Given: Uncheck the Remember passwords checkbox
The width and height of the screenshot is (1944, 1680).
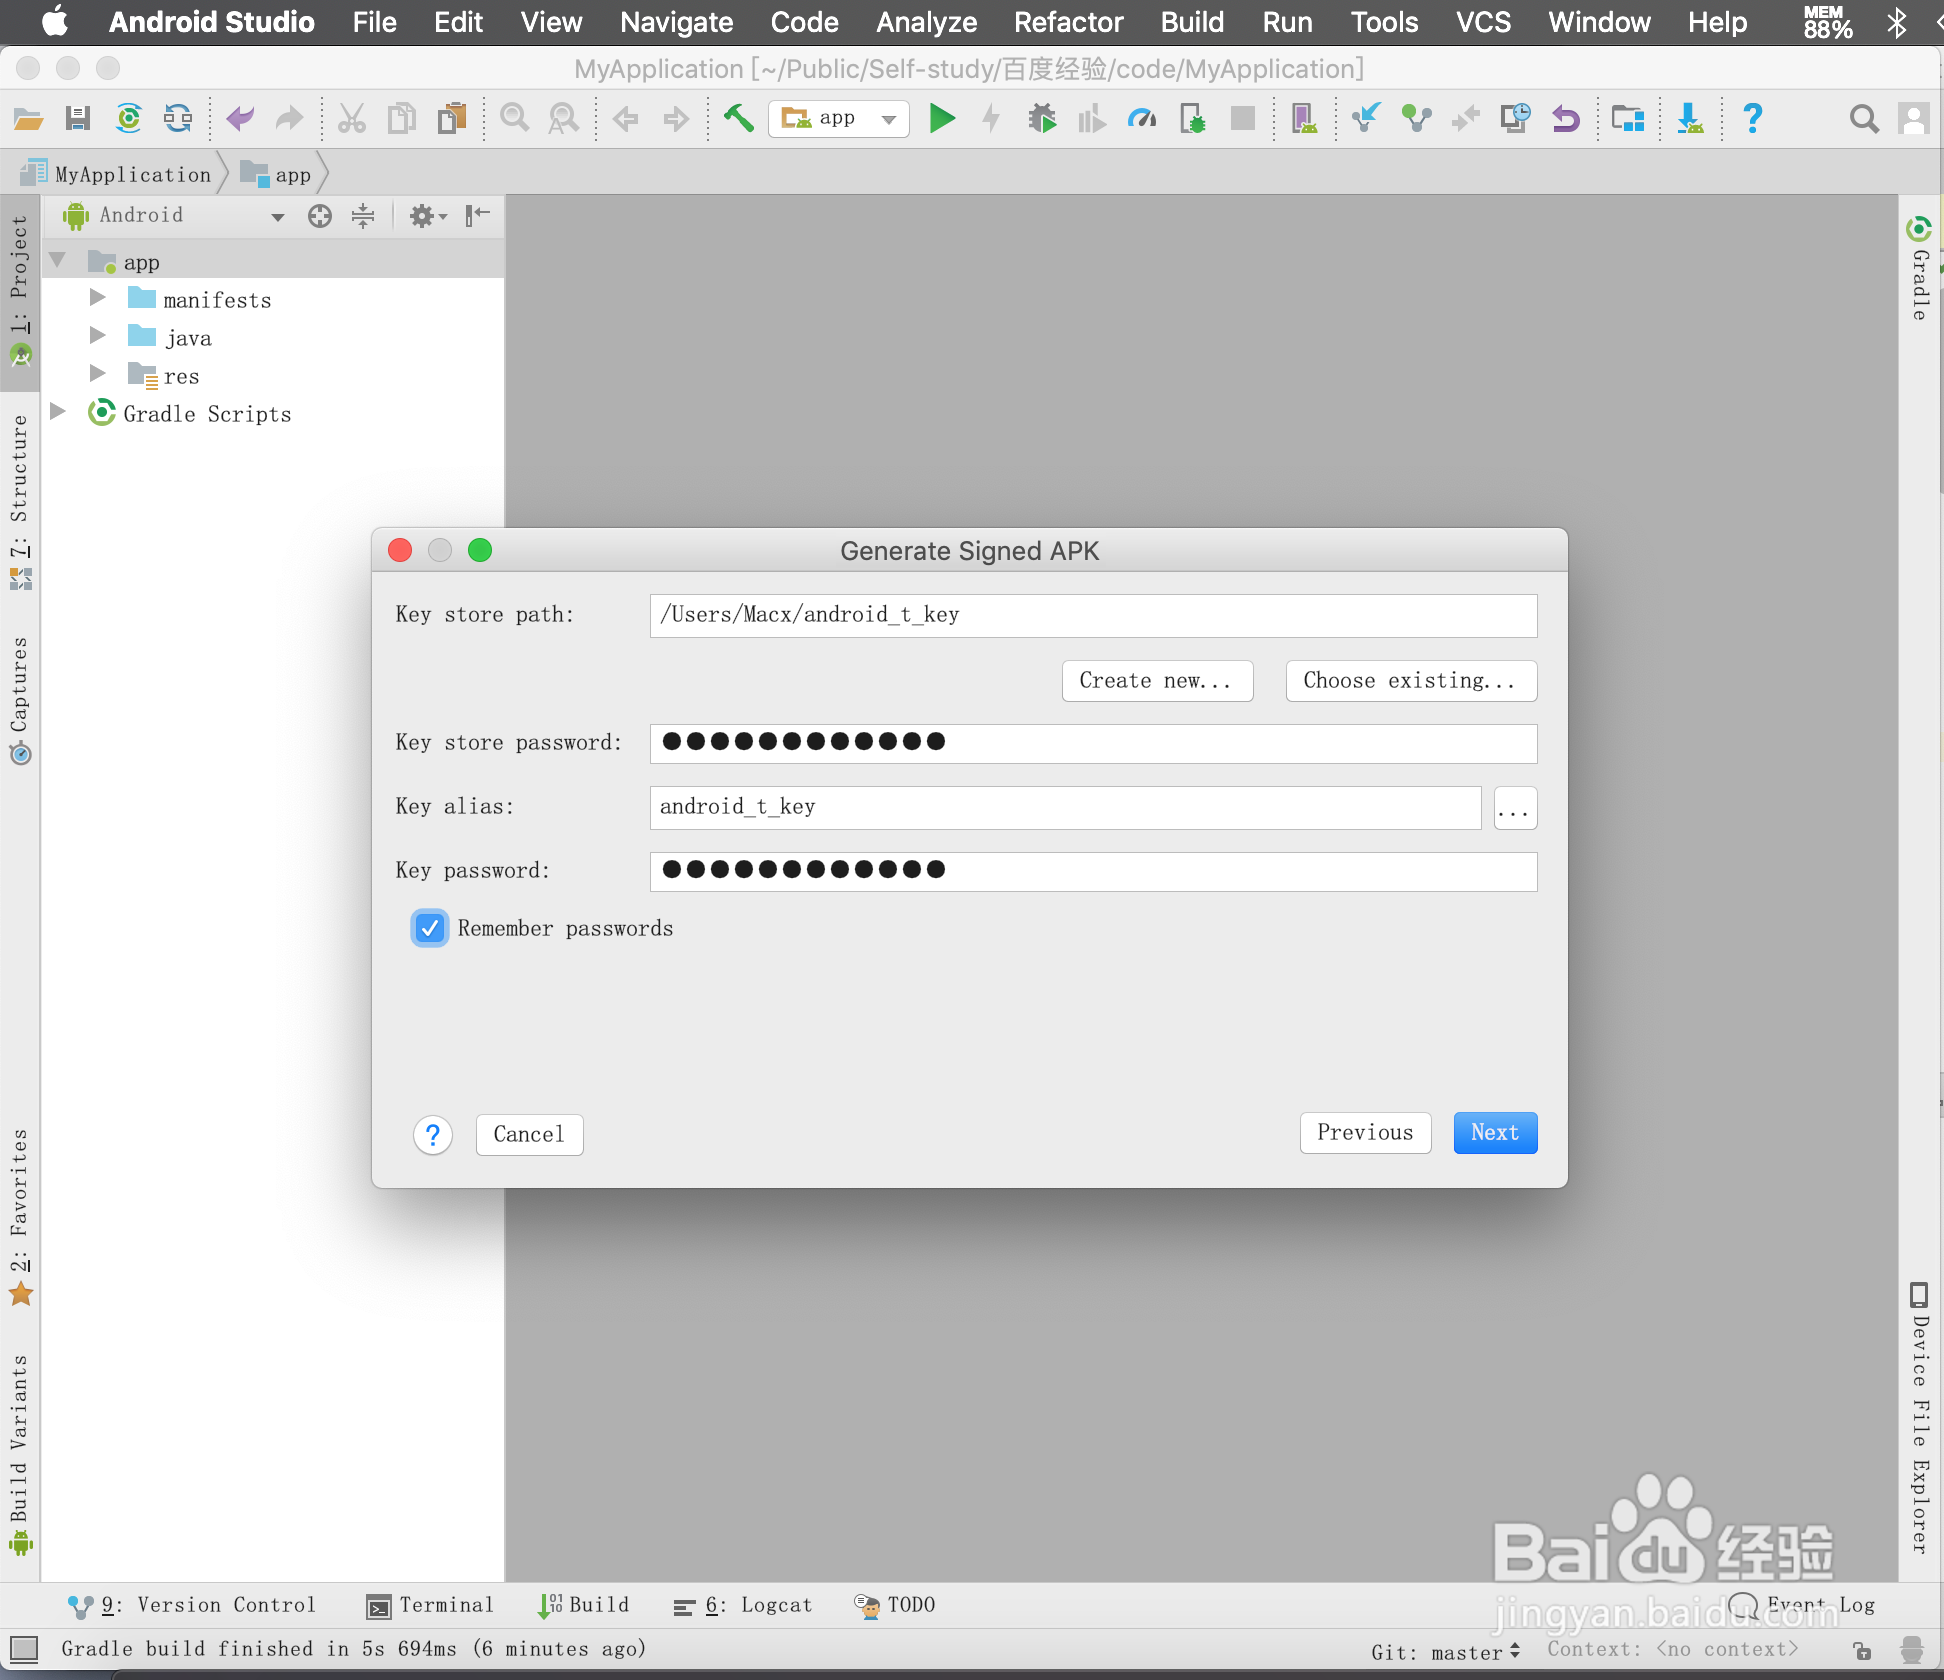Looking at the screenshot, I should tap(430, 928).
